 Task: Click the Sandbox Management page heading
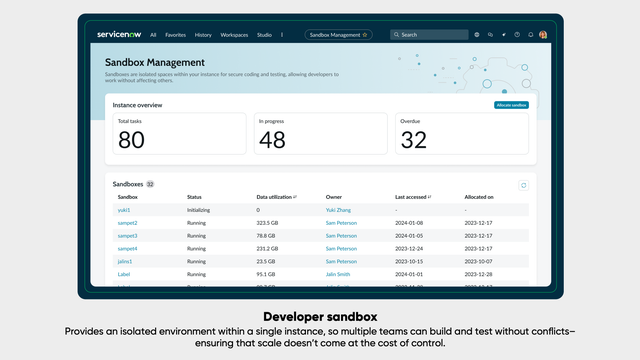click(155, 62)
